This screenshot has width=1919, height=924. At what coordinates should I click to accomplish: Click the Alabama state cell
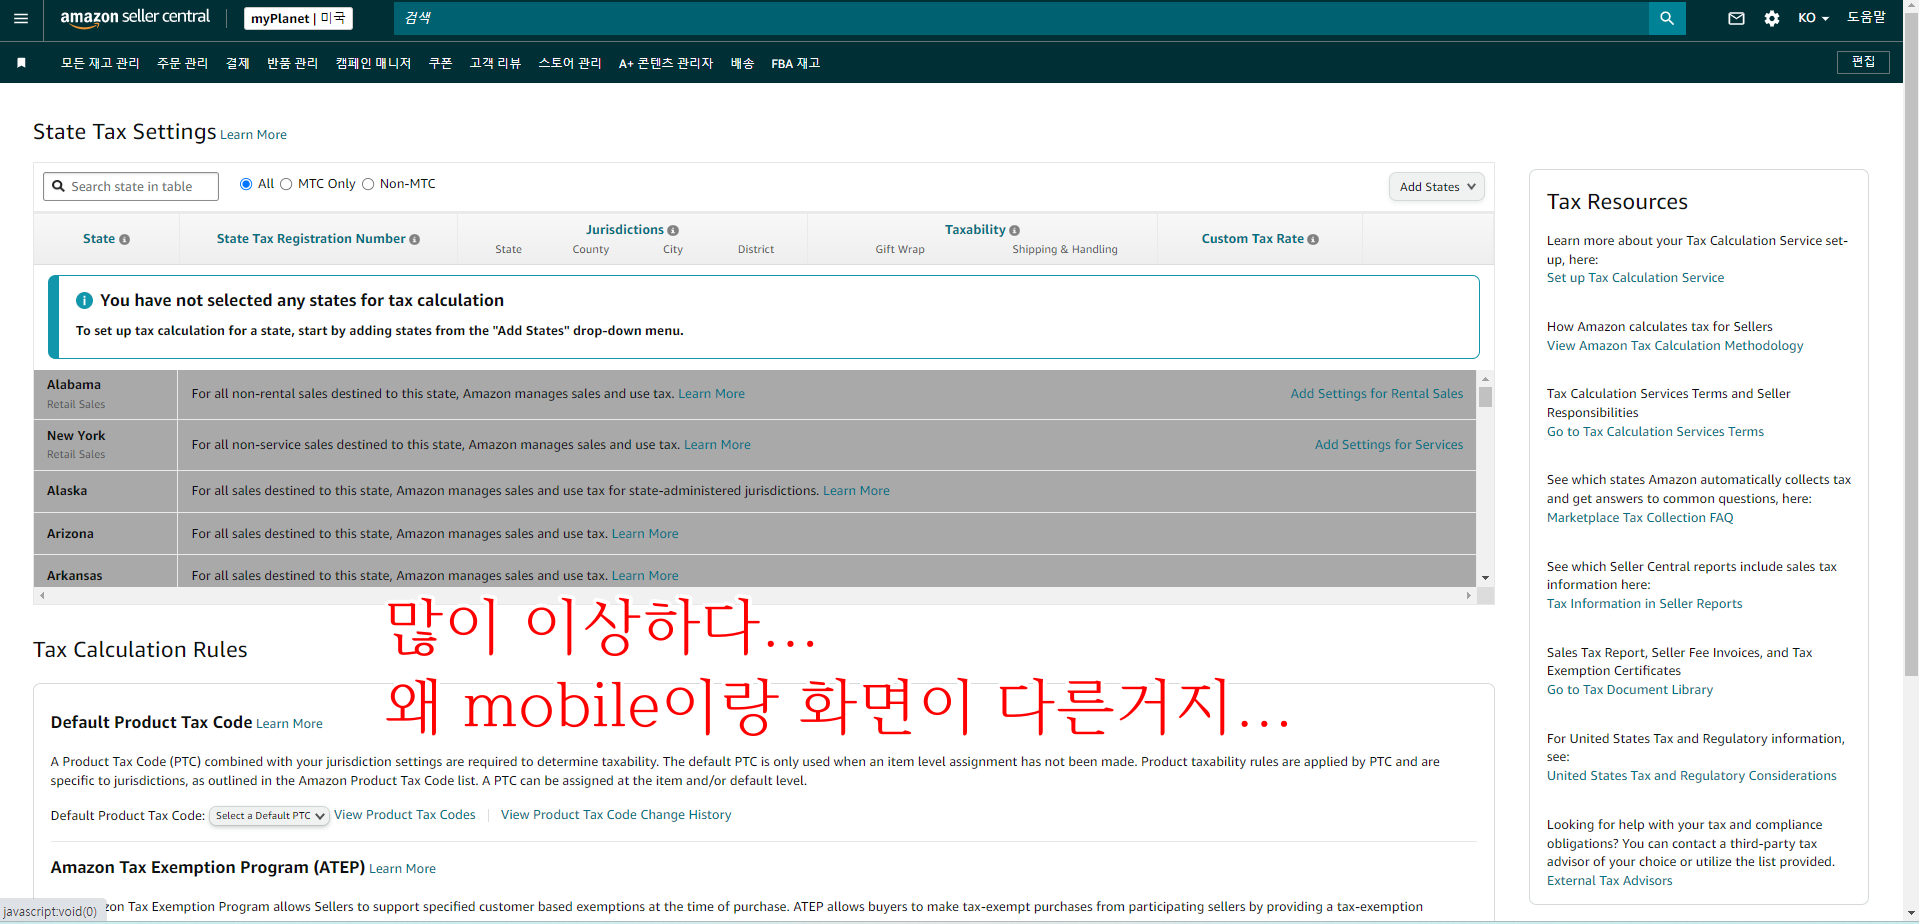(x=105, y=394)
